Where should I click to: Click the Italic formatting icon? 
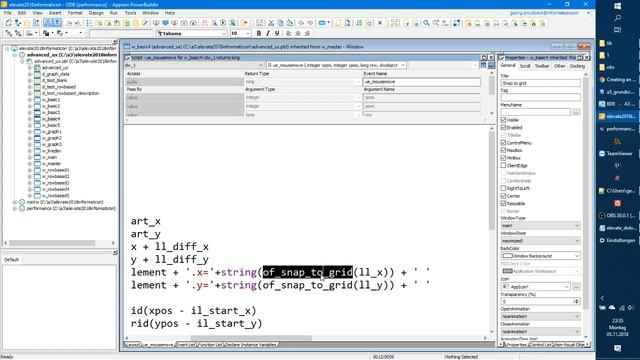[268, 33]
